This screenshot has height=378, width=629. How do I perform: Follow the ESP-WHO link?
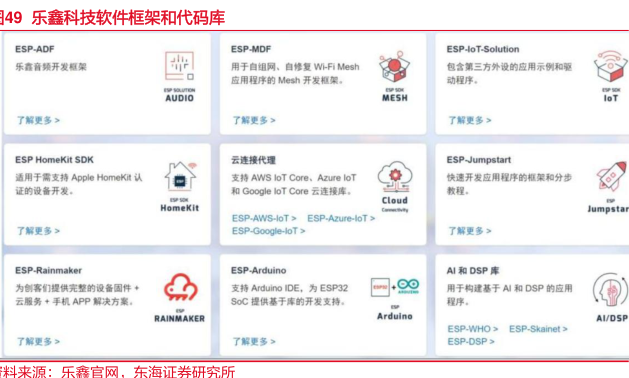point(473,329)
